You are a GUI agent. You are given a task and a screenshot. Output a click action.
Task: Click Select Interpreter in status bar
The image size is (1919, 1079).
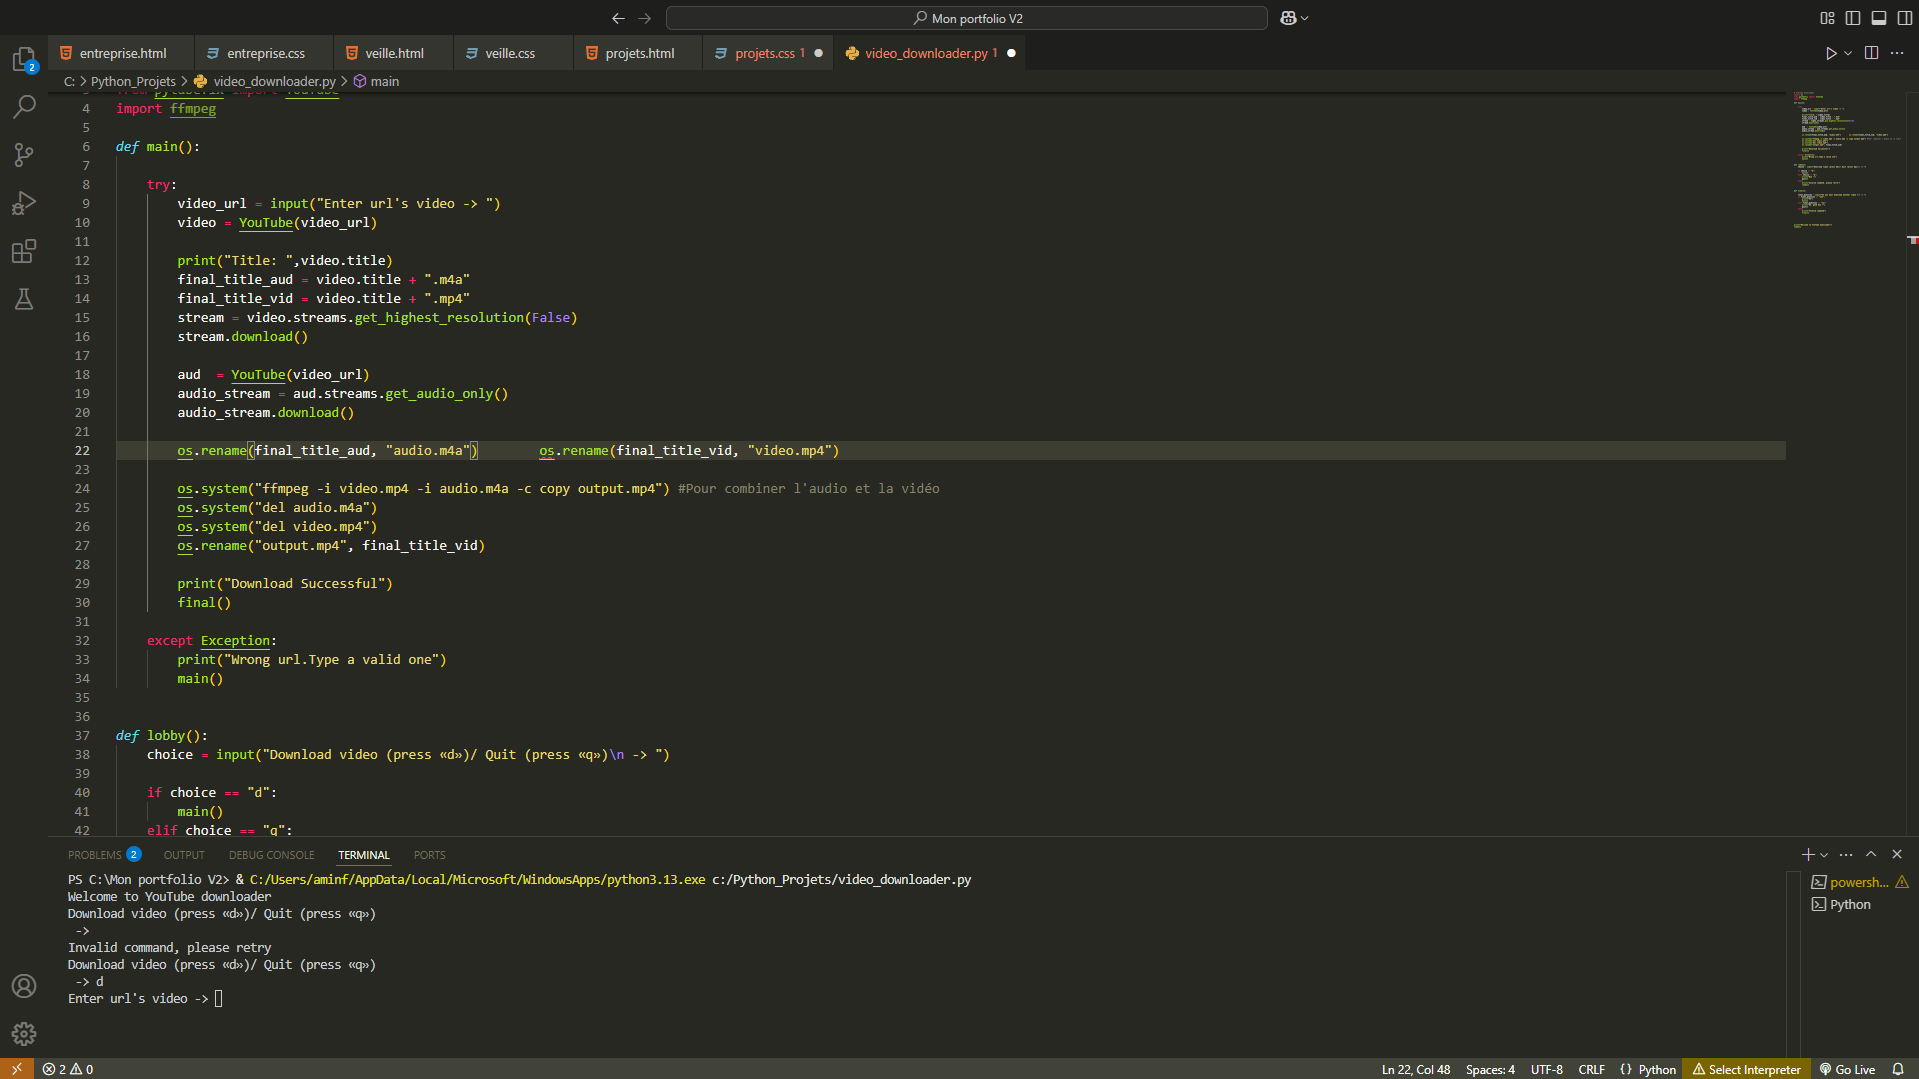pos(1746,1069)
